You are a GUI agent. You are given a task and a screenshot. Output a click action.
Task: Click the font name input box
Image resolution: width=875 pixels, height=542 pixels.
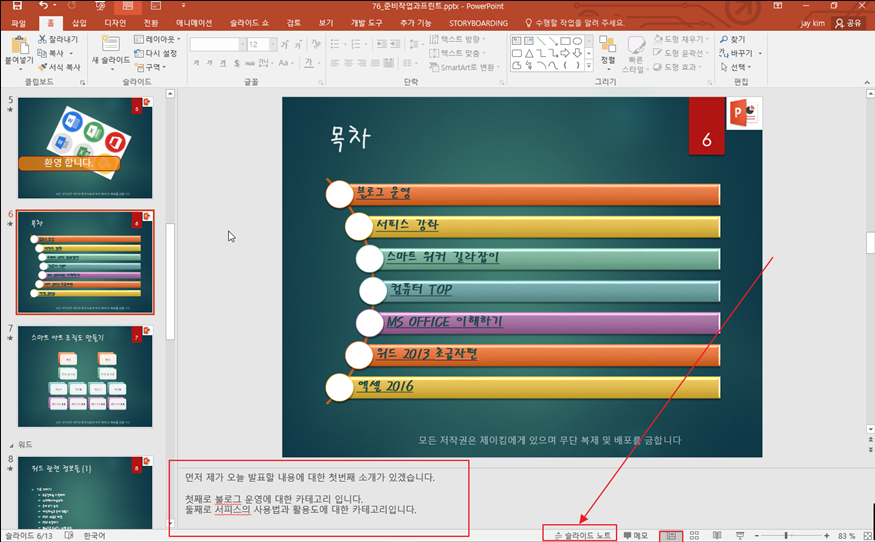214,44
